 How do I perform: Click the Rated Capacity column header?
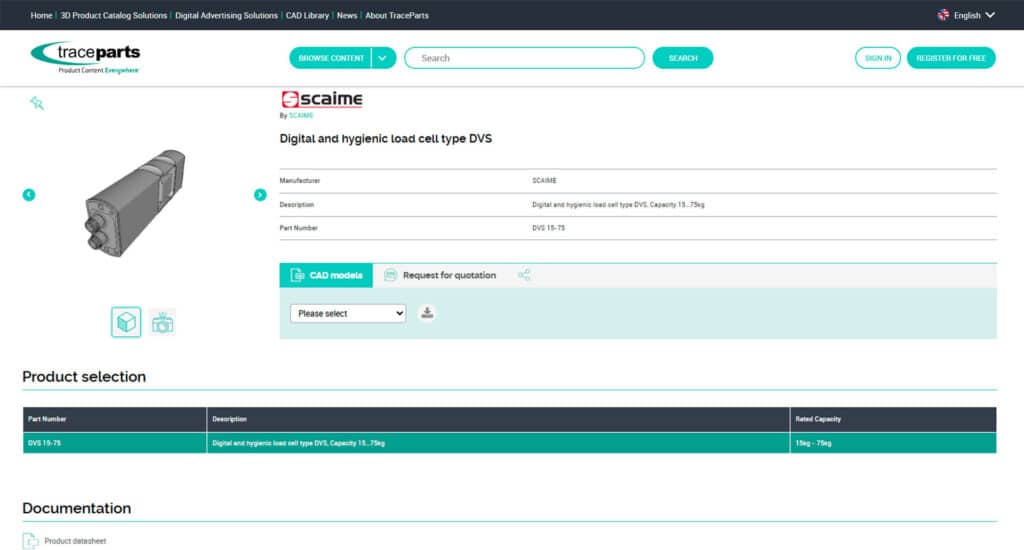893,419
